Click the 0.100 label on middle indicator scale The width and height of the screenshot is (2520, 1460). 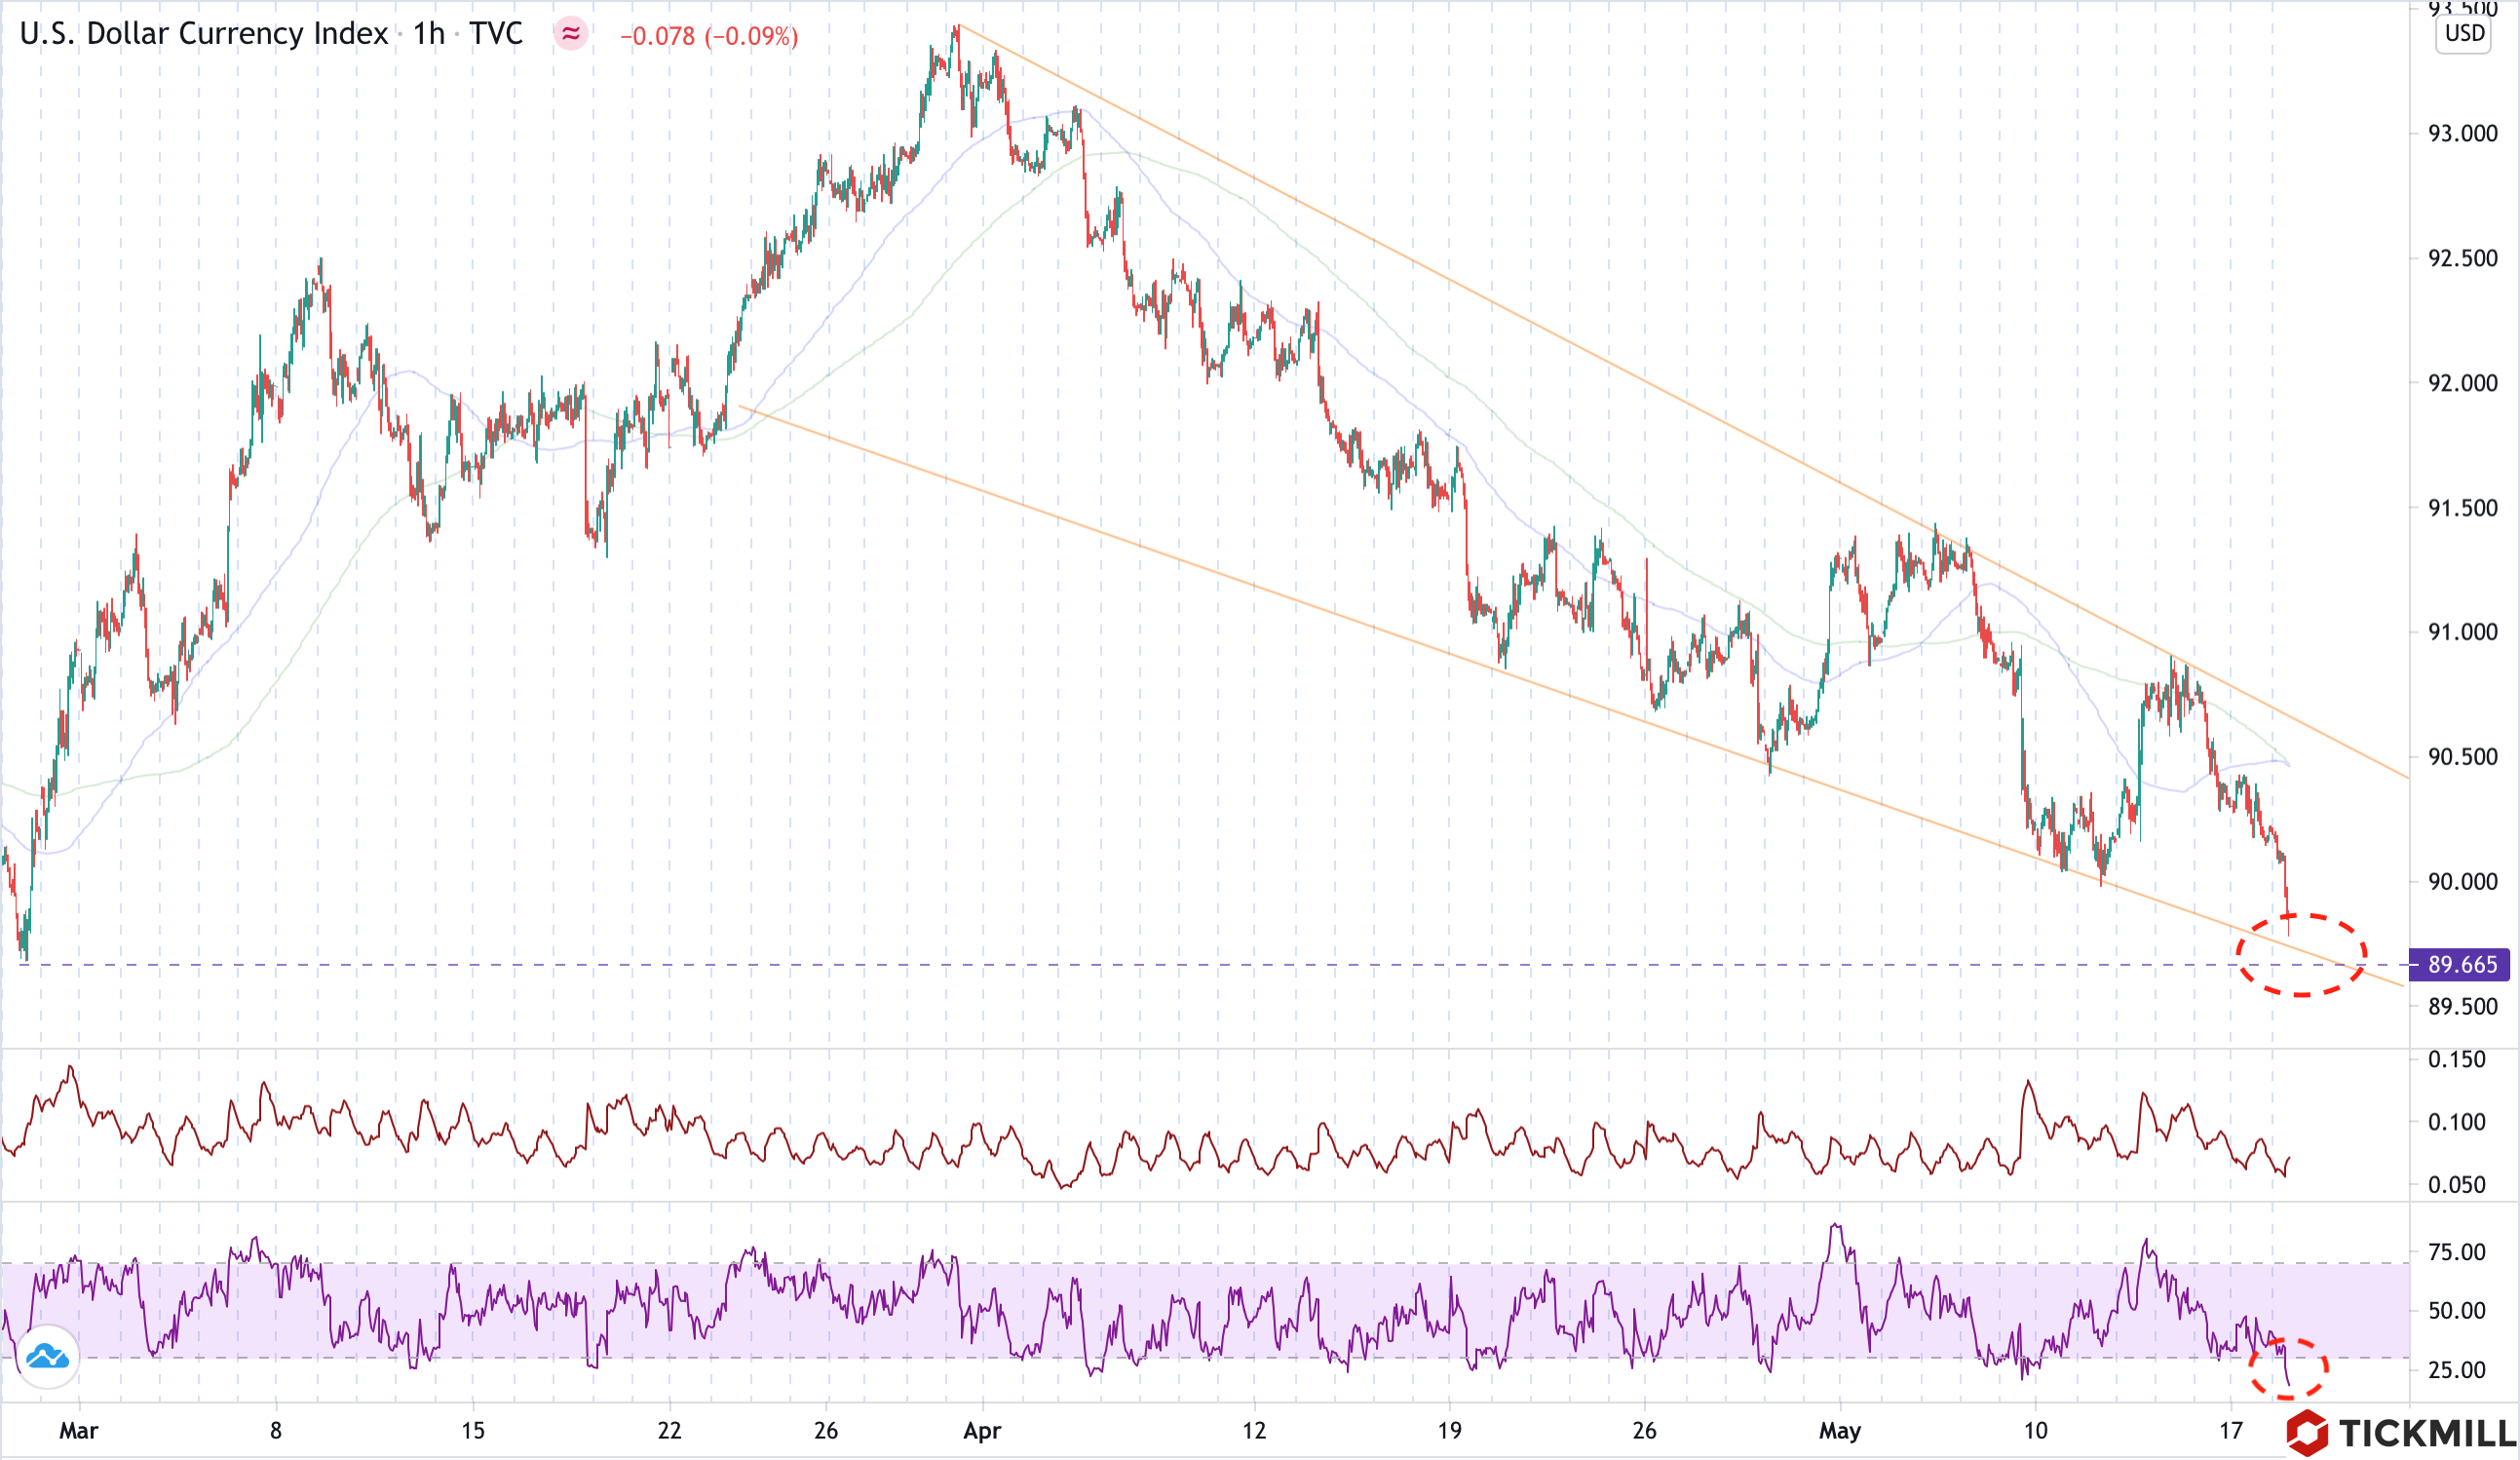tap(2457, 1122)
